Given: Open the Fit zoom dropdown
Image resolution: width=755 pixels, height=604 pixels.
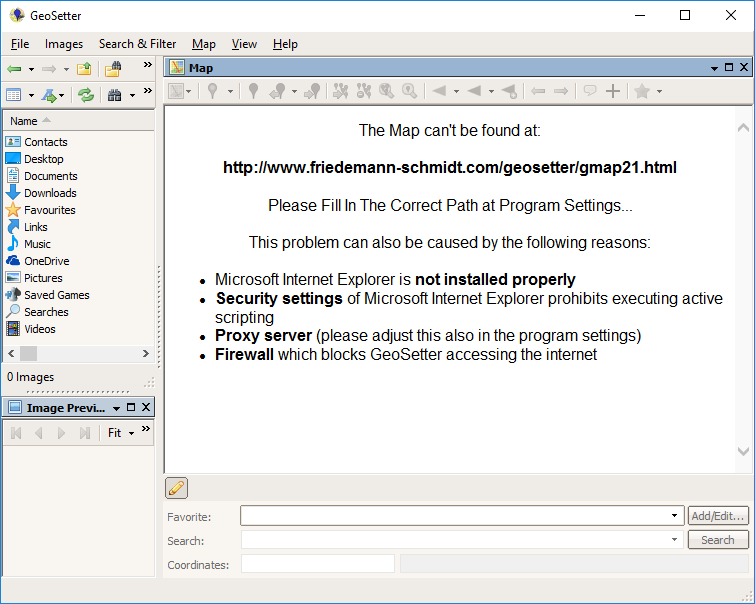Looking at the screenshot, I should (131, 433).
